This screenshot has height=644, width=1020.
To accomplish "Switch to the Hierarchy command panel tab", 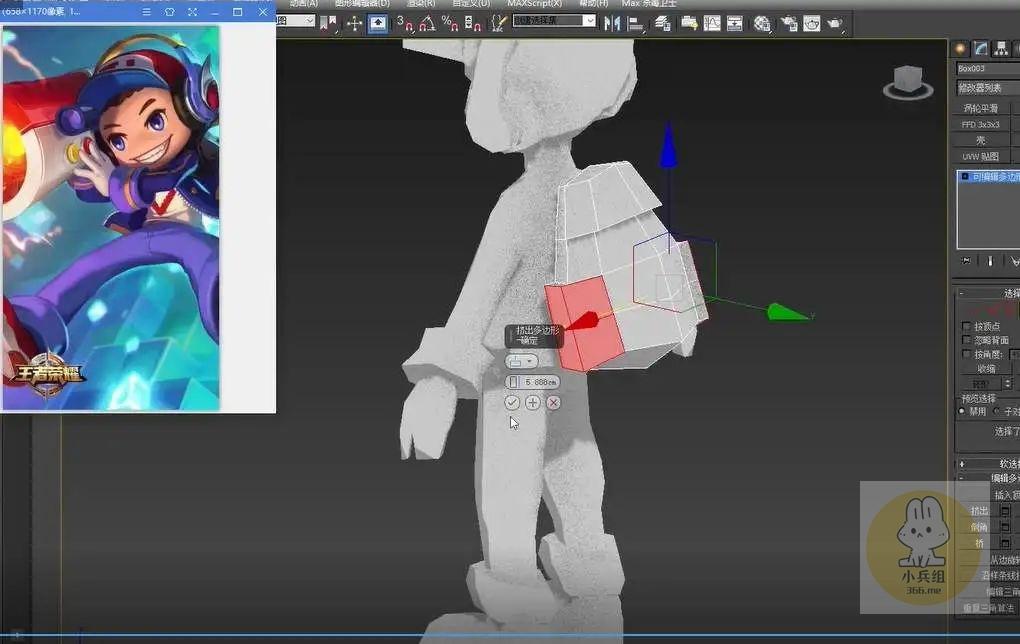I will tap(1000, 49).
